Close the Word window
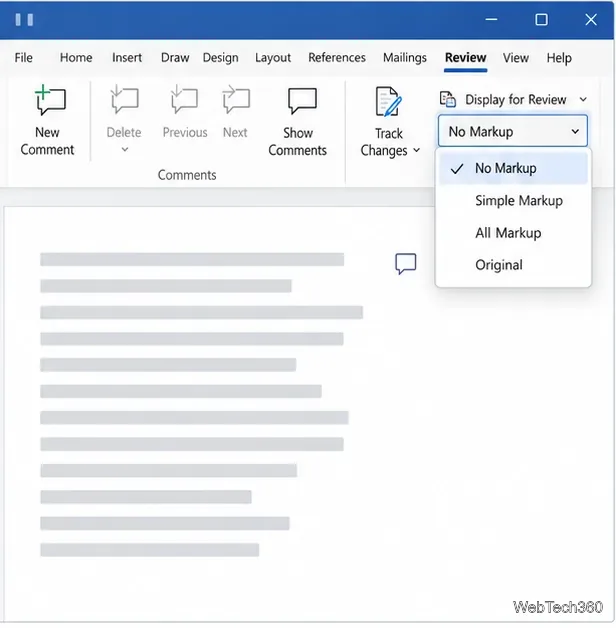The image size is (616, 628). (591, 19)
